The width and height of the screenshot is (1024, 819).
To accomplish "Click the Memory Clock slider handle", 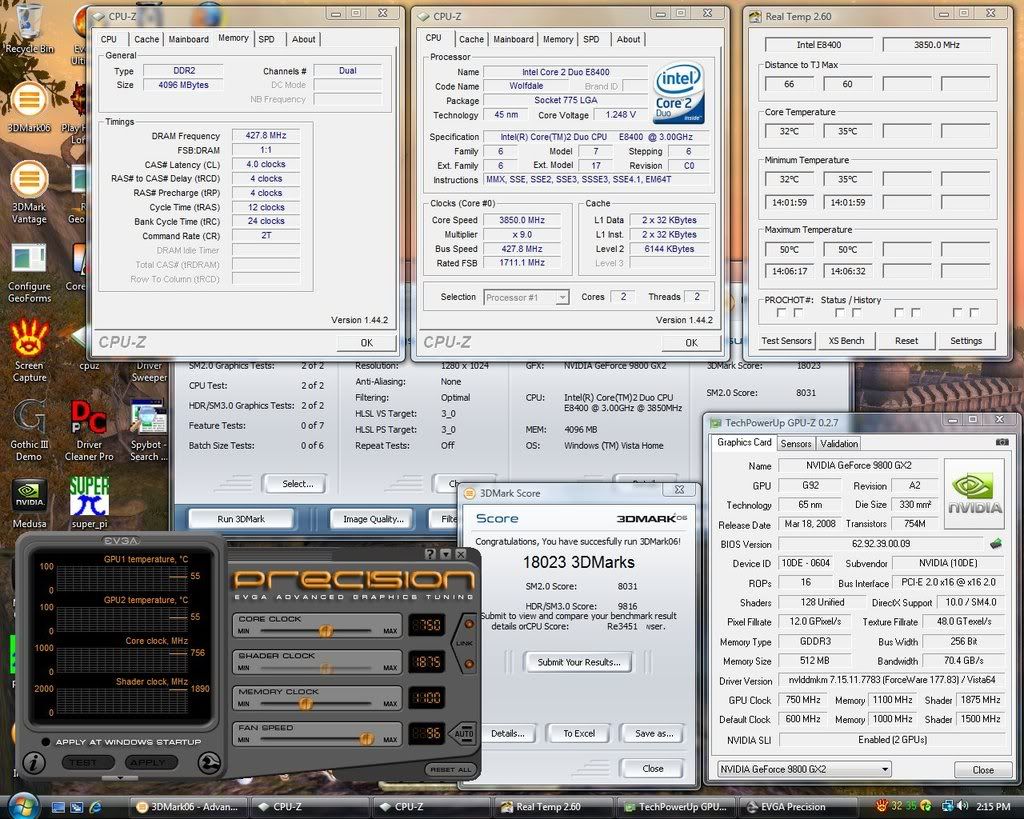I will (x=305, y=703).
